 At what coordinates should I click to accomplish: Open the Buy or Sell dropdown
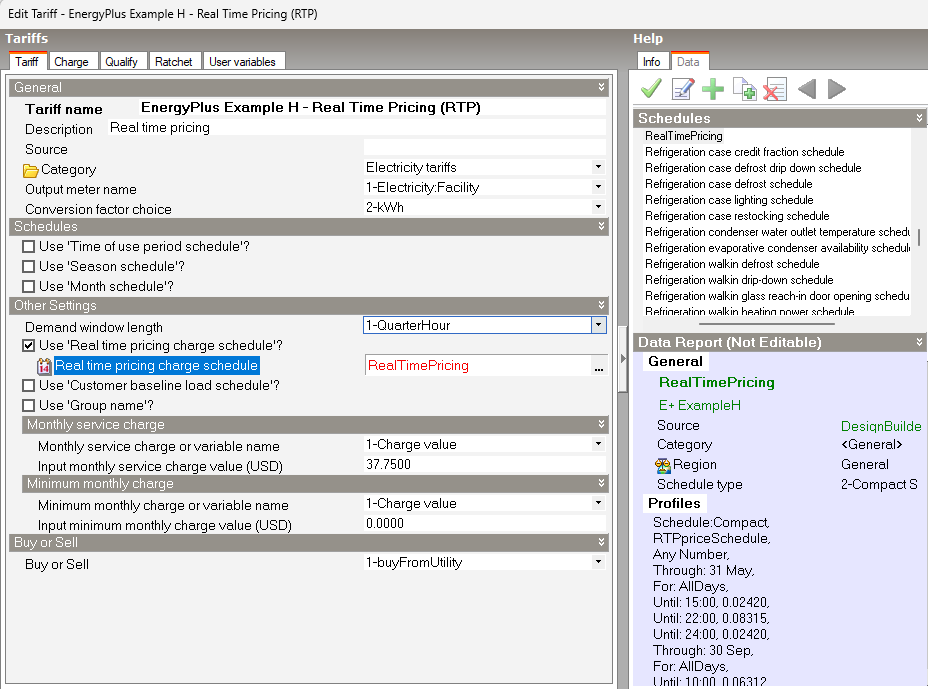click(x=598, y=563)
